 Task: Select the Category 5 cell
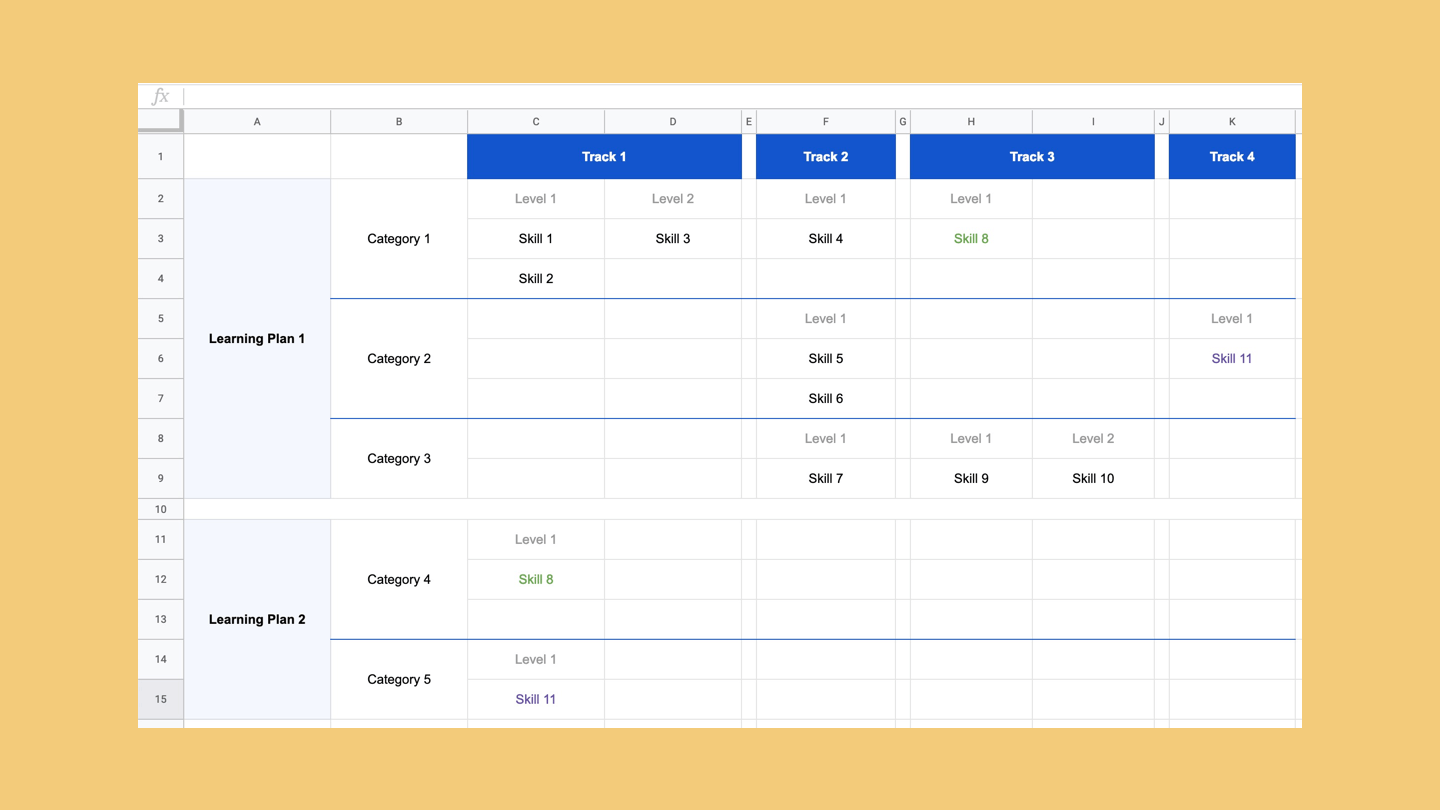399,679
